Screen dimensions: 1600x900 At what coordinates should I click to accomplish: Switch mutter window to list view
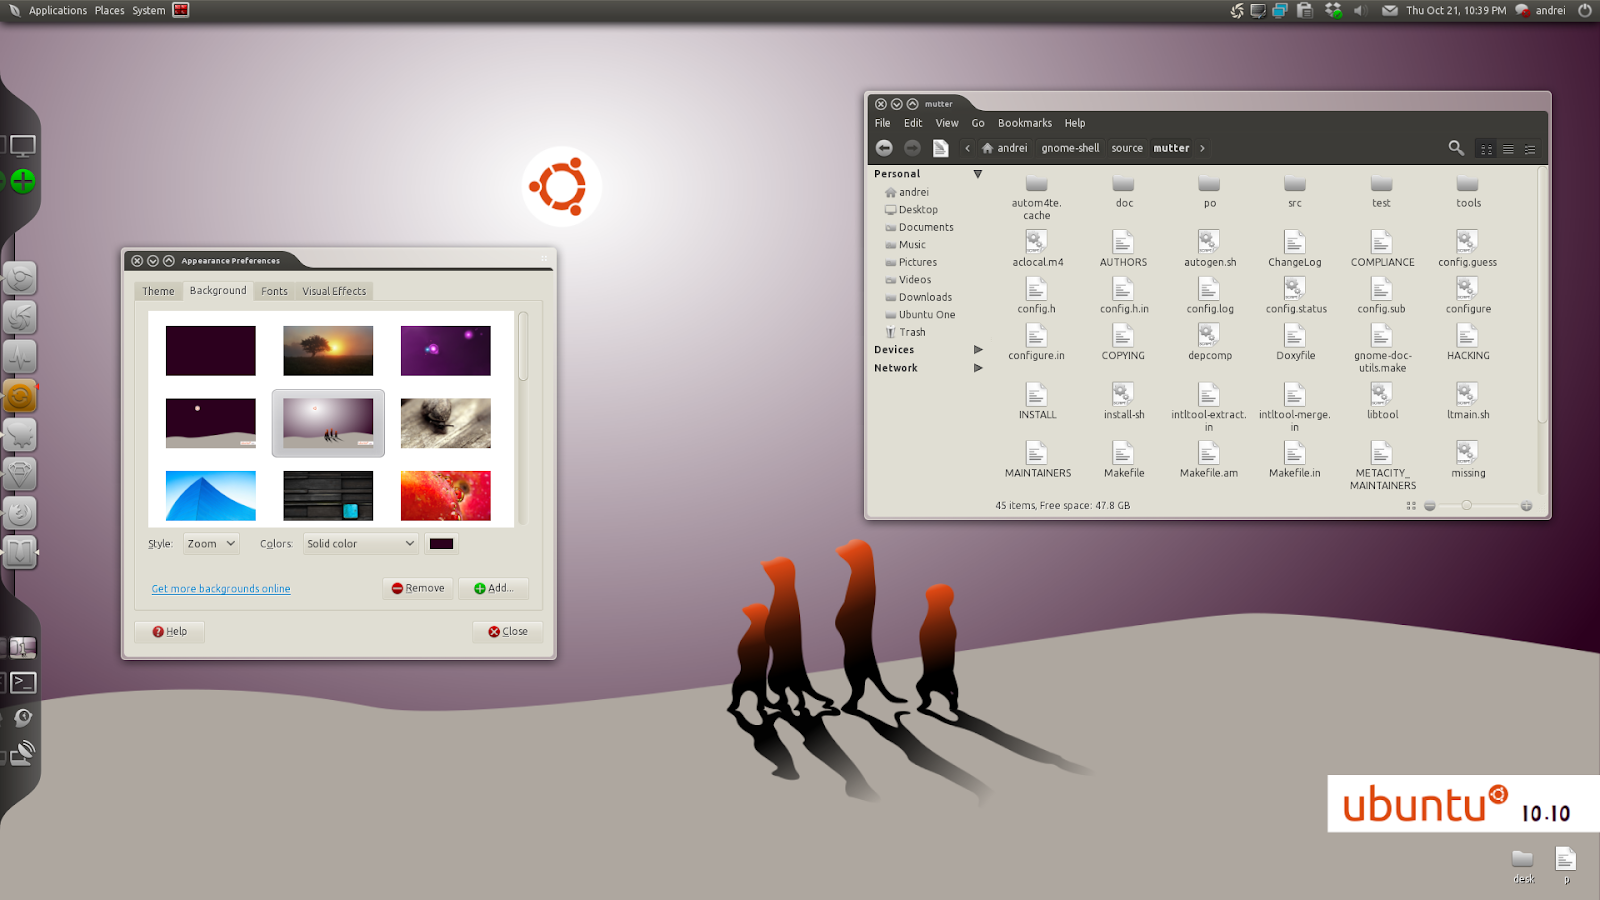pyautogui.click(x=1508, y=149)
